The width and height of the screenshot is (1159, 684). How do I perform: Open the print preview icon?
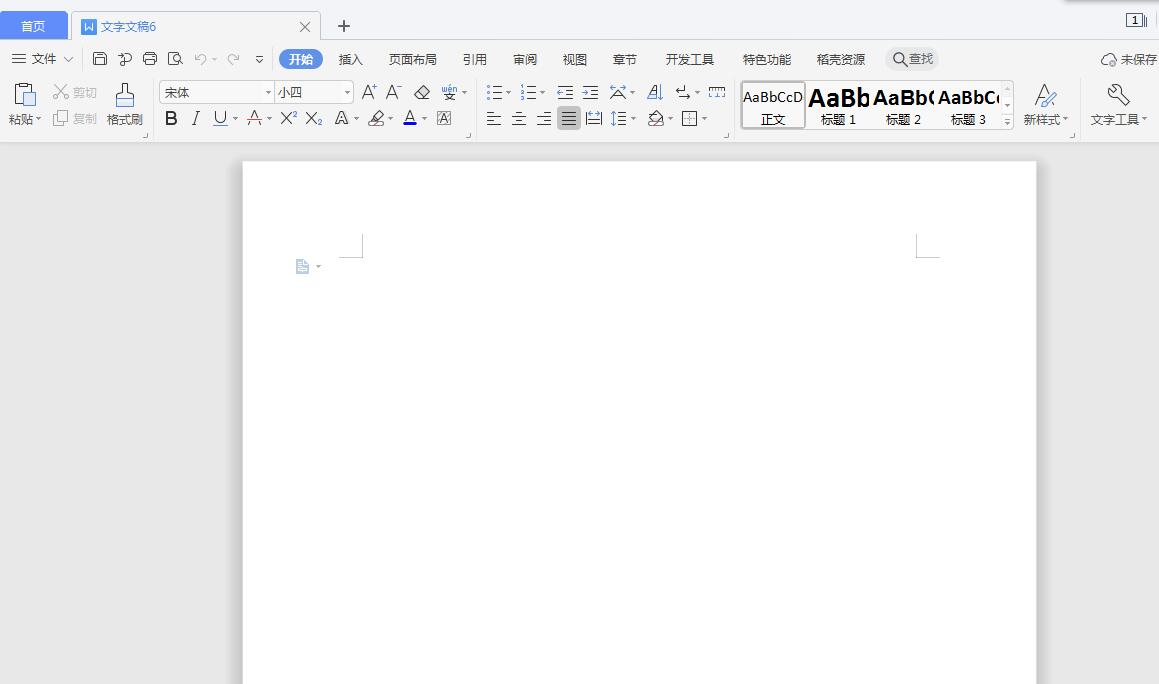coord(175,59)
